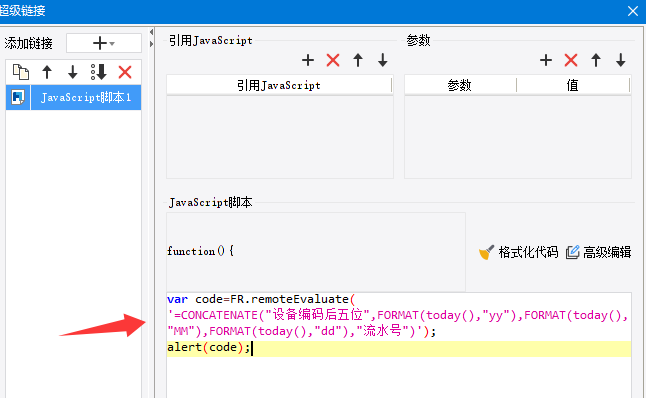Open the add link plus dropdown
The image size is (646, 398).
[103, 43]
